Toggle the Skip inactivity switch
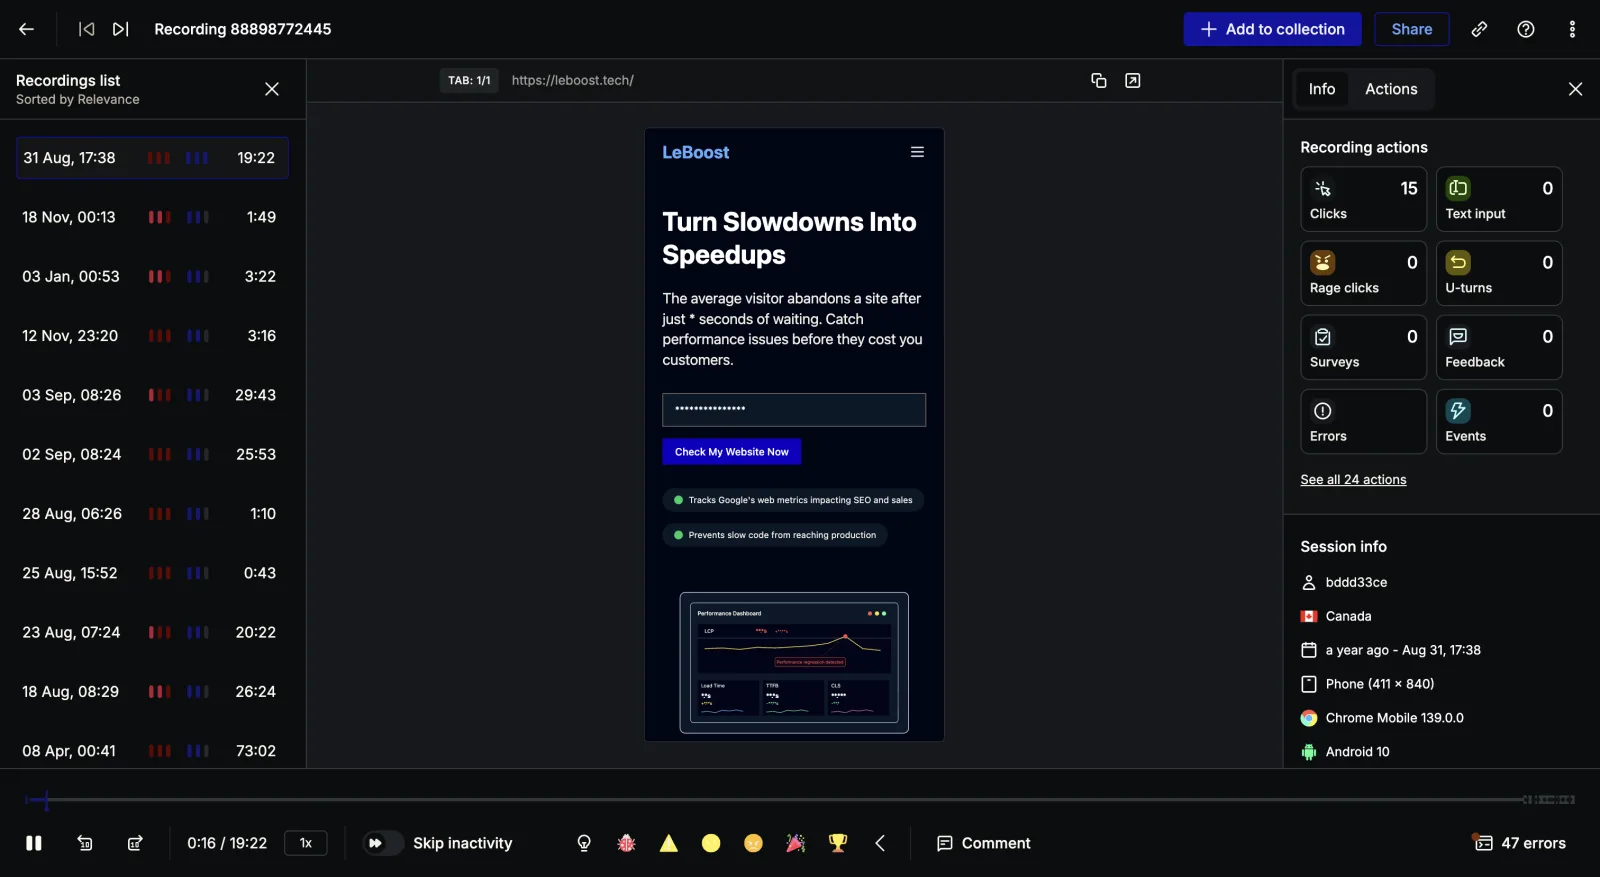This screenshot has height=877, width=1600. point(381,843)
